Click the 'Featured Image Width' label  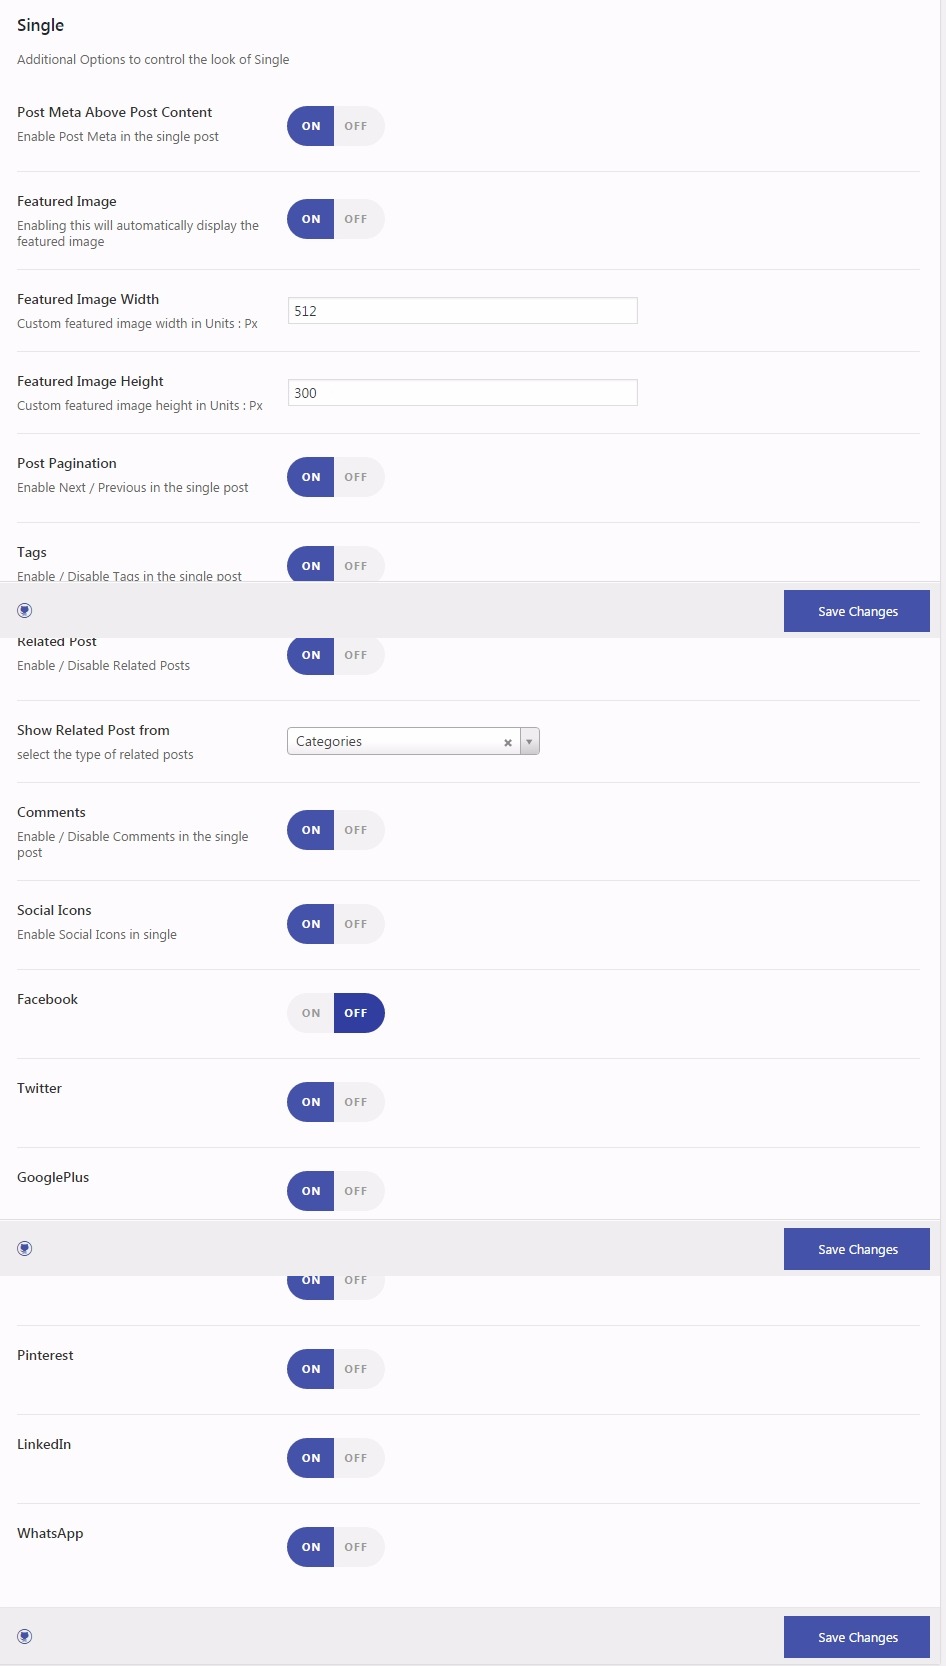pyautogui.click(x=88, y=299)
